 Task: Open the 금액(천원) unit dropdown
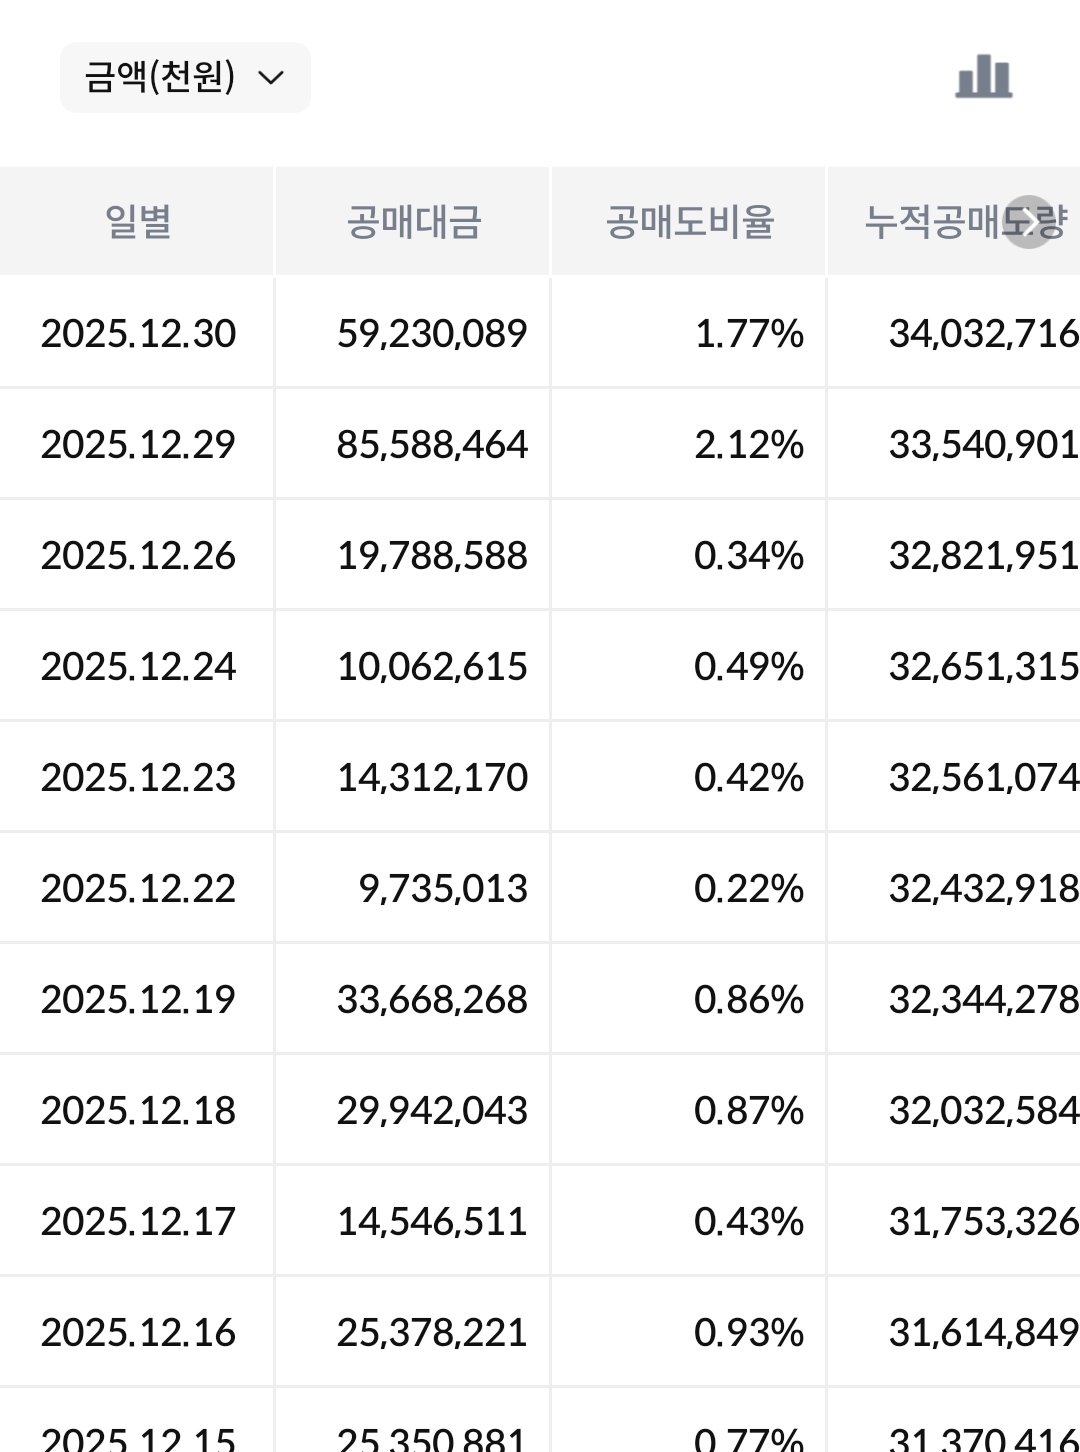coord(185,77)
